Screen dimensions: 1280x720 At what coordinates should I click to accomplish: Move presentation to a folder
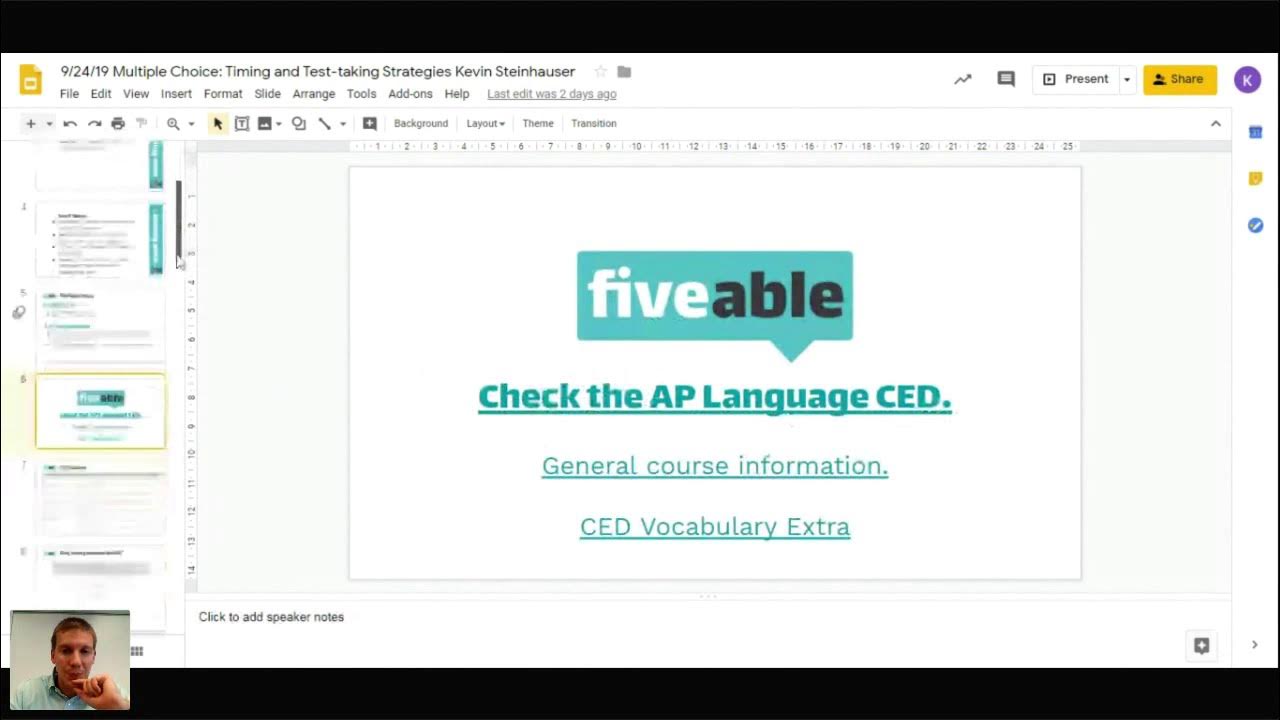point(624,72)
